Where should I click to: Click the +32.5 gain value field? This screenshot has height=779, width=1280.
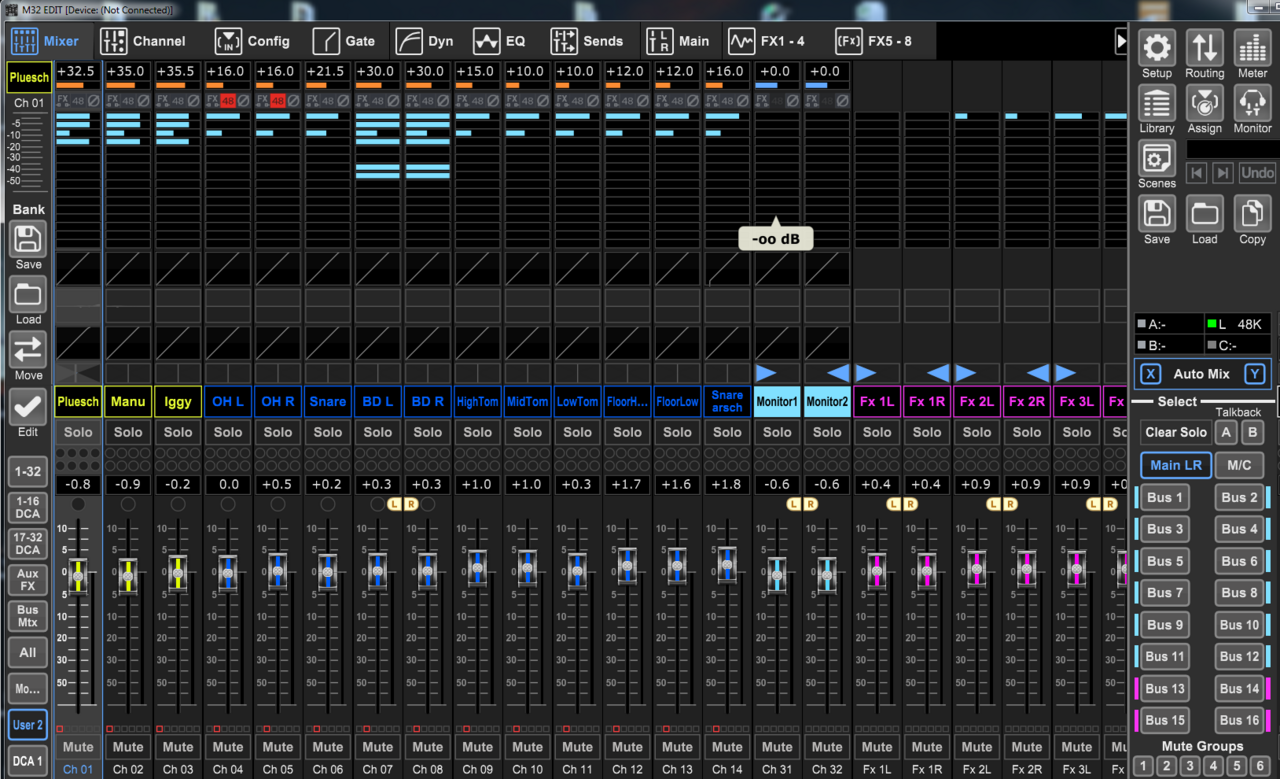tap(77, 72)
